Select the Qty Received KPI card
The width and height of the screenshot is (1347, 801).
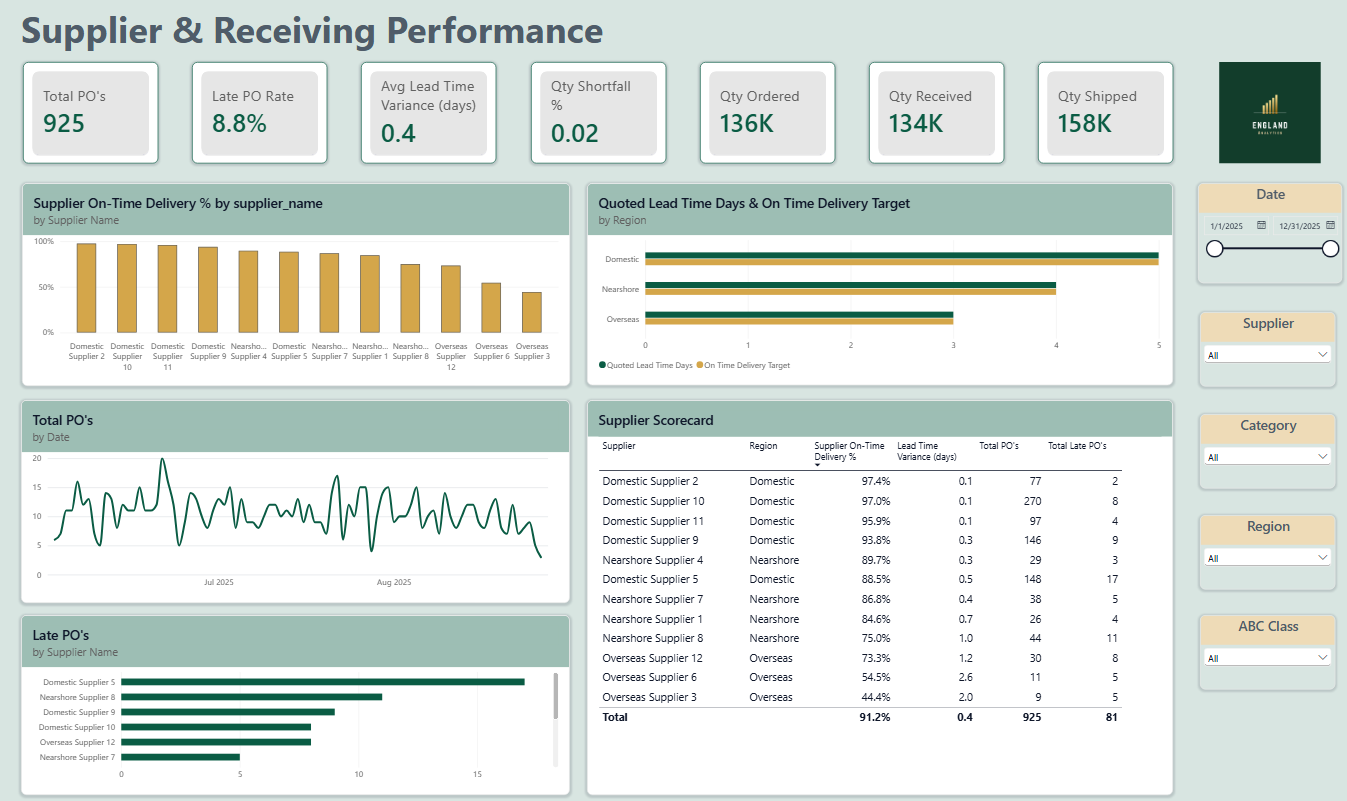936,113
